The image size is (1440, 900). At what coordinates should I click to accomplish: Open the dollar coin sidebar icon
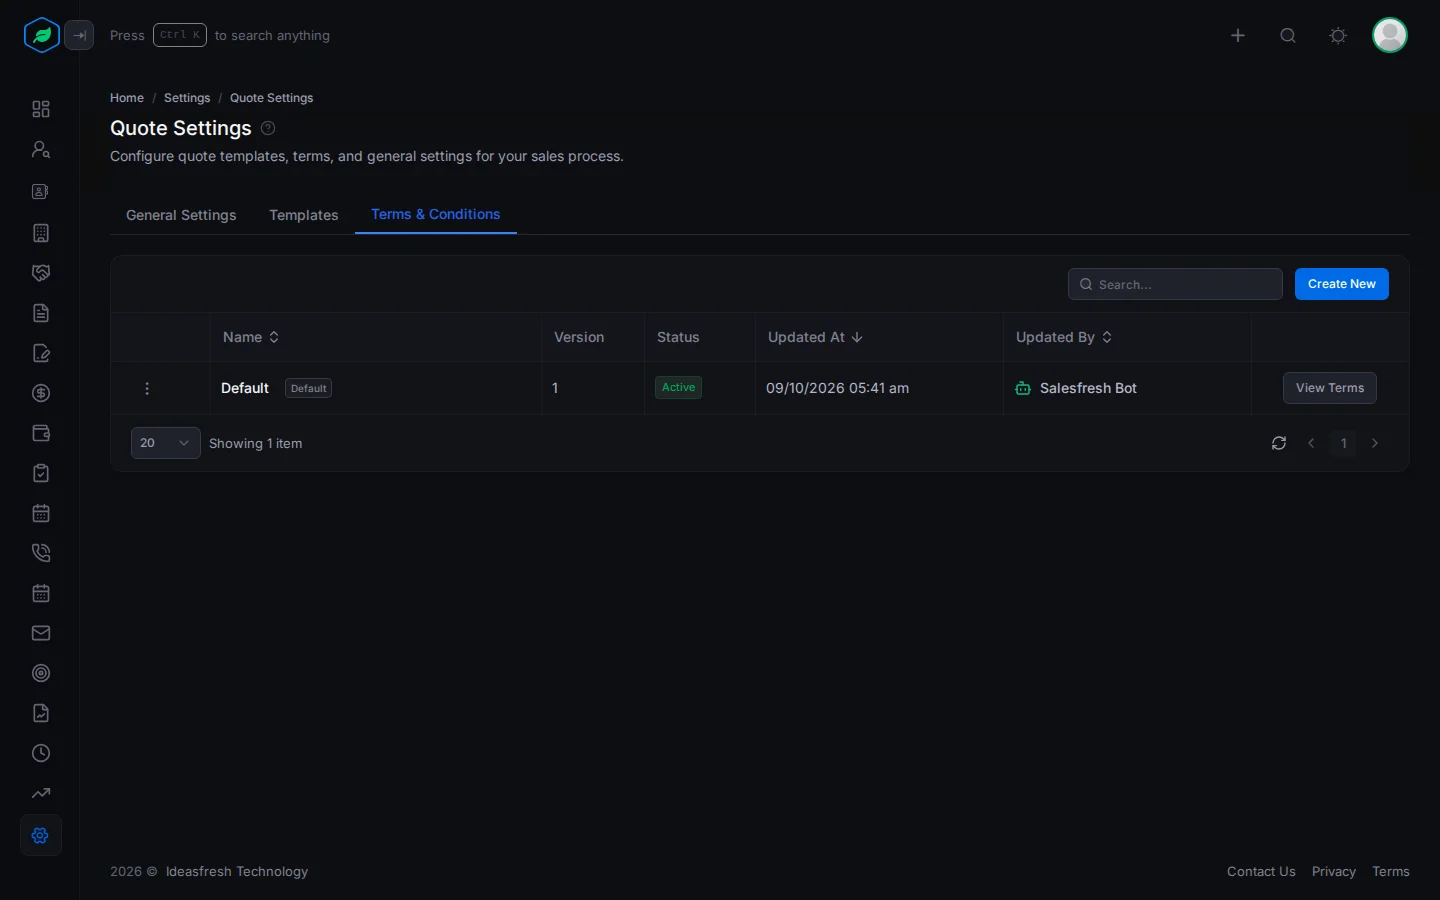(41, 393)
